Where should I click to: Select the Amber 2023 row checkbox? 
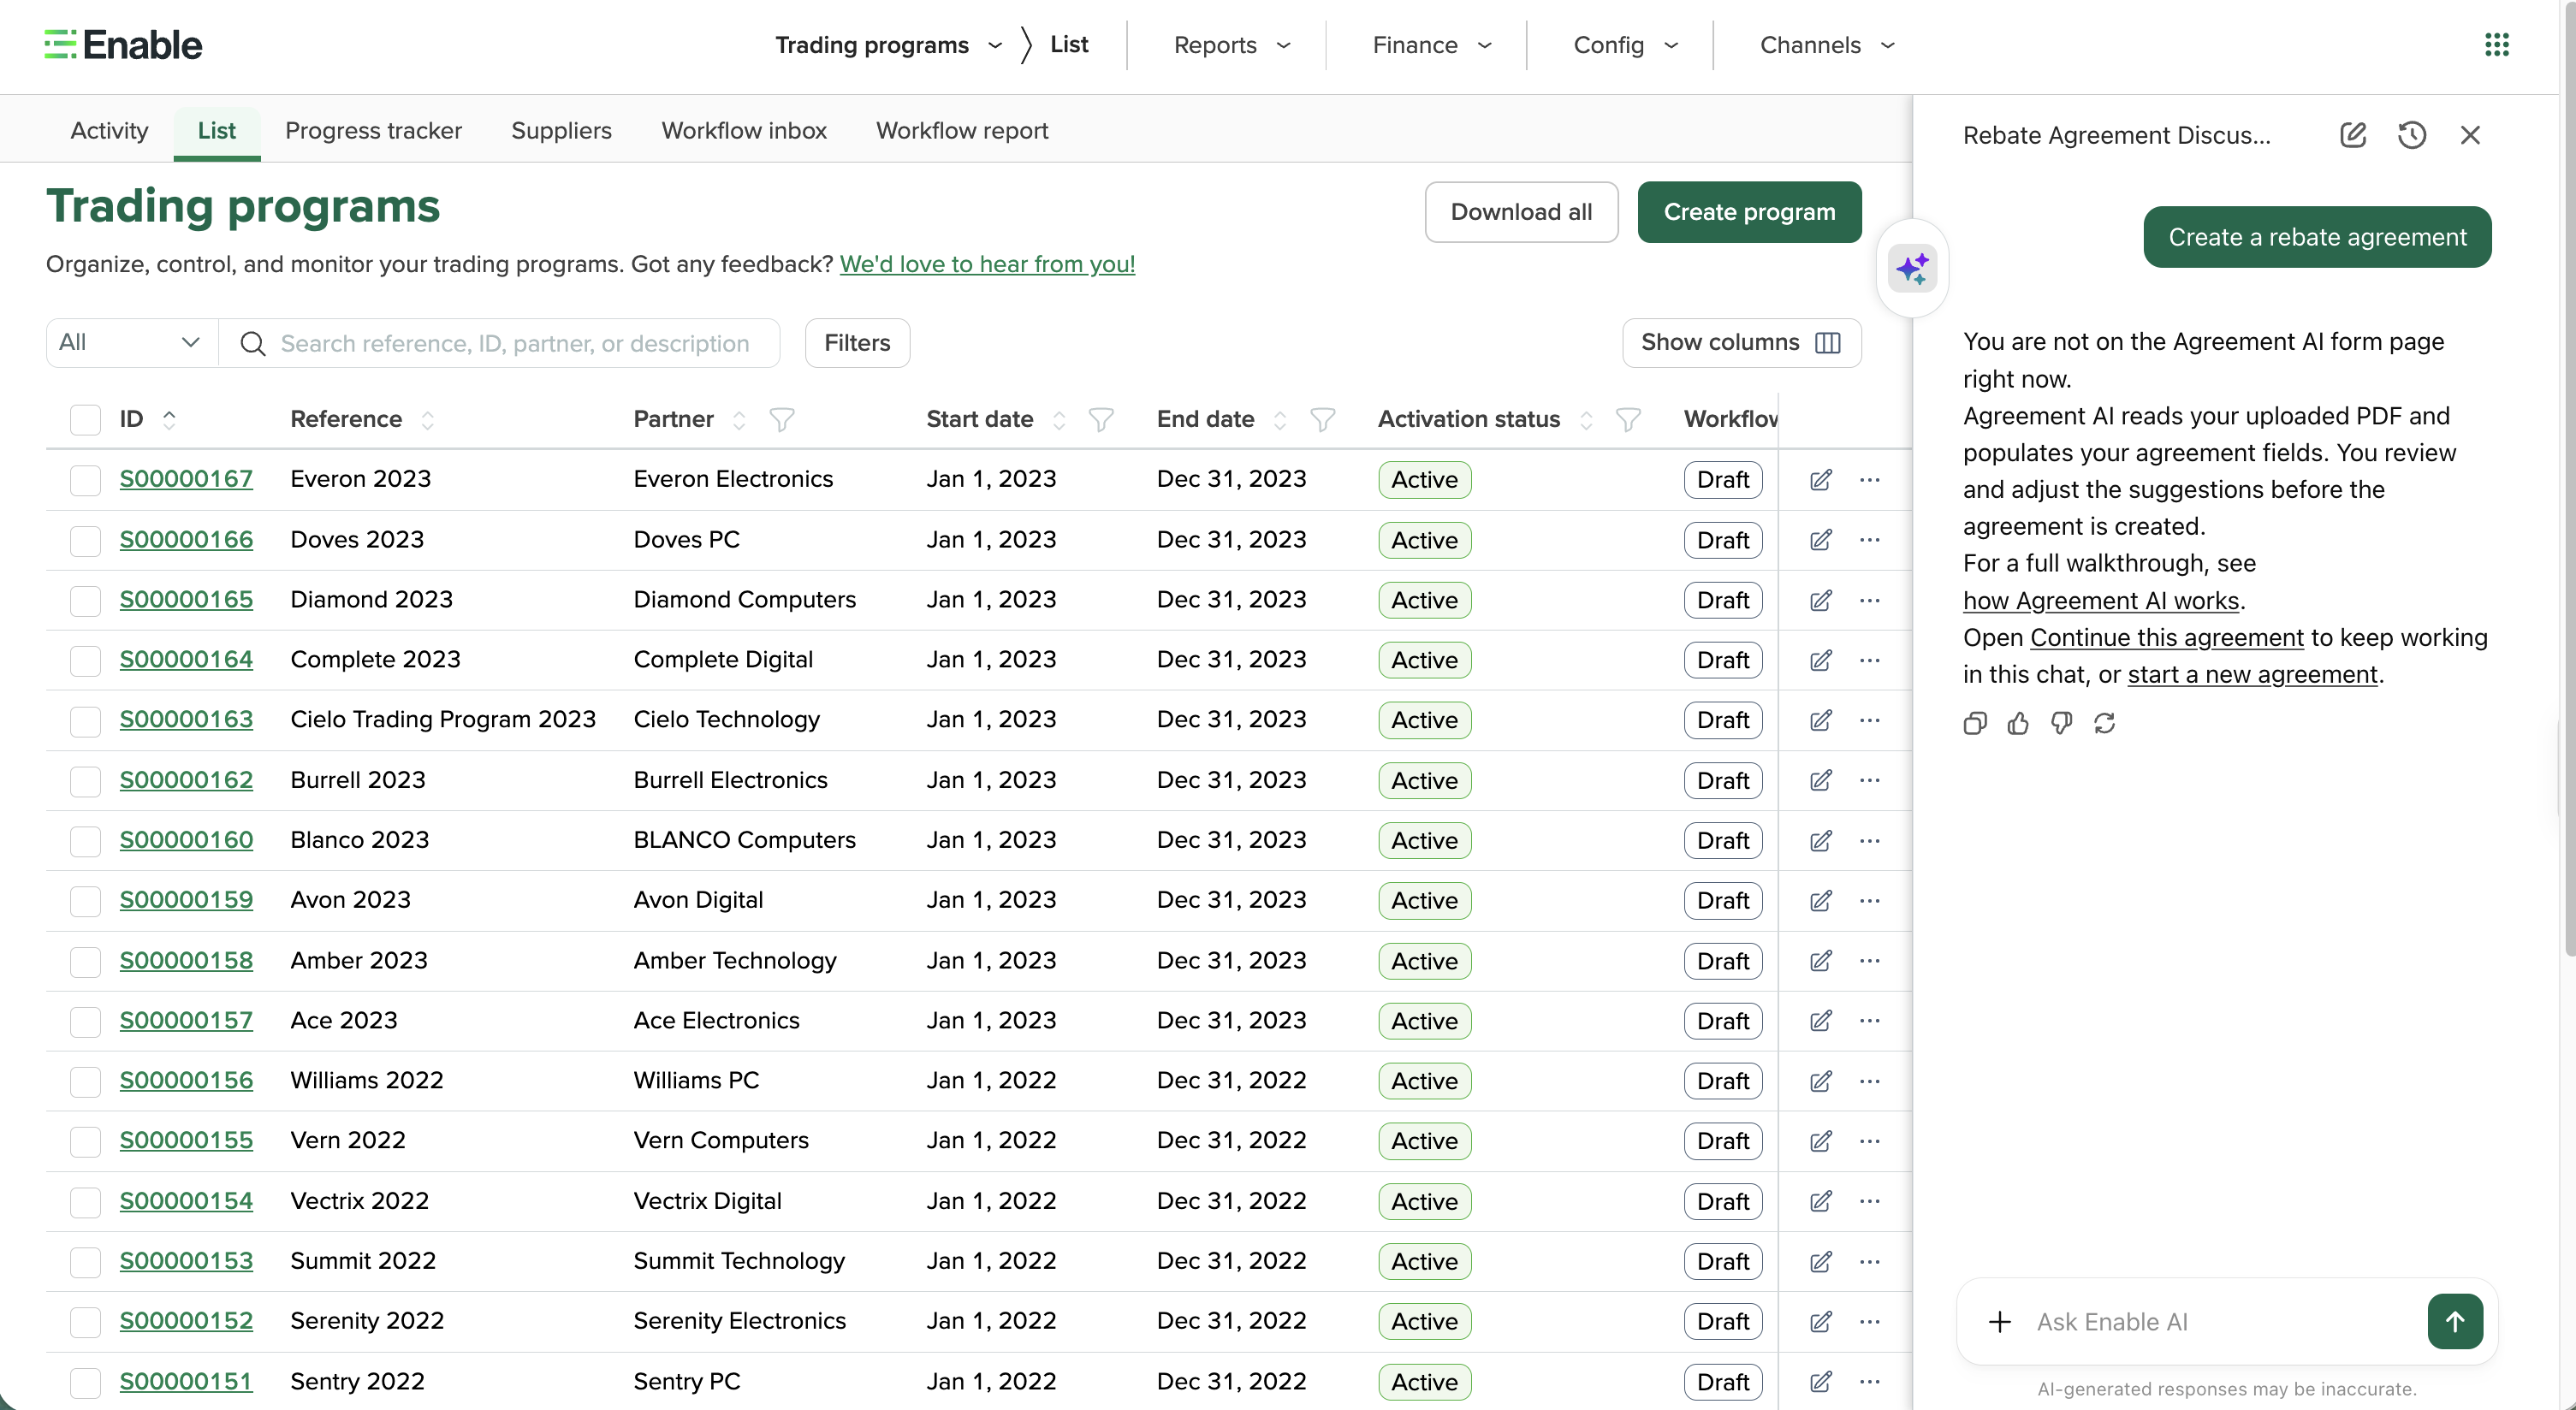point(86,961)
